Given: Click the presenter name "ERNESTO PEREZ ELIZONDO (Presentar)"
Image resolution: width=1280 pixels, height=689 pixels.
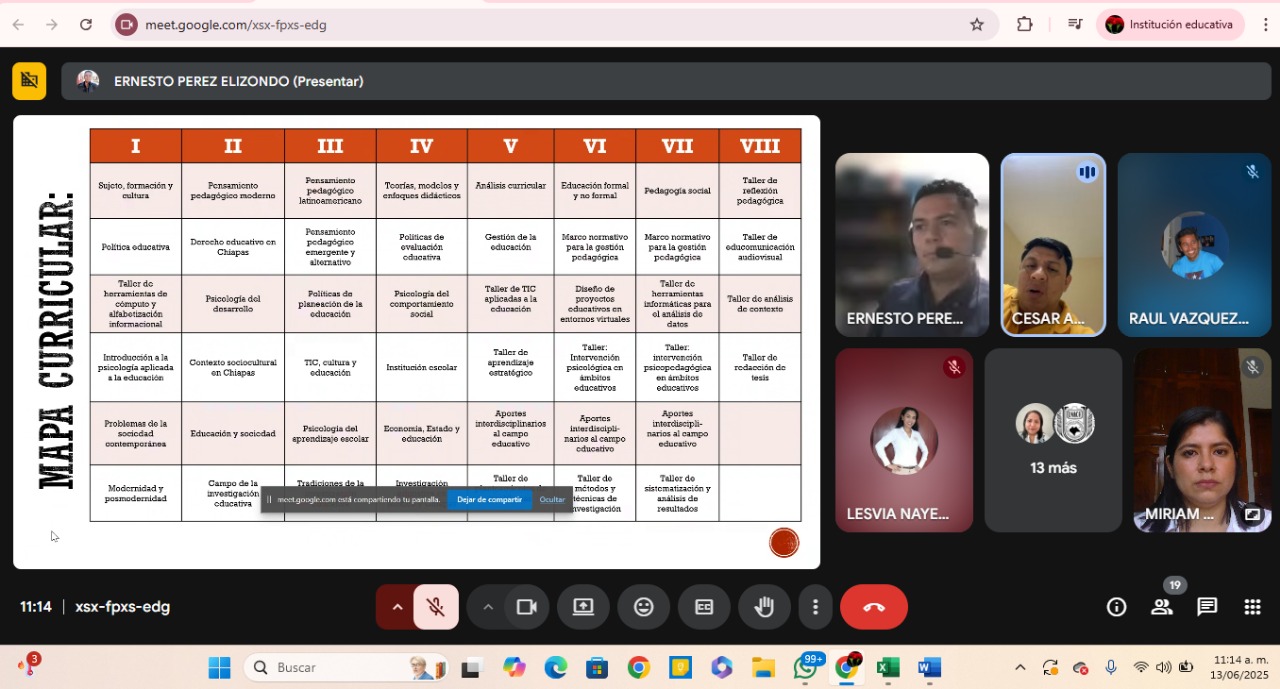Looking at the screenshot, I should pos(238,81).
